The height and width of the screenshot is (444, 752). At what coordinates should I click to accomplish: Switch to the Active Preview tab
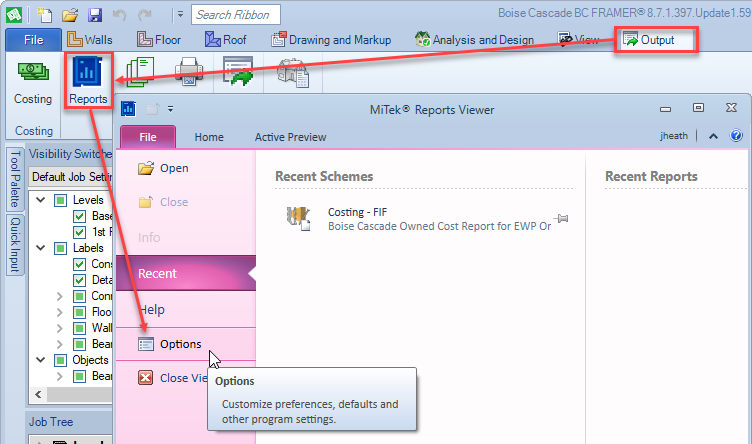(x=290, y=137)
